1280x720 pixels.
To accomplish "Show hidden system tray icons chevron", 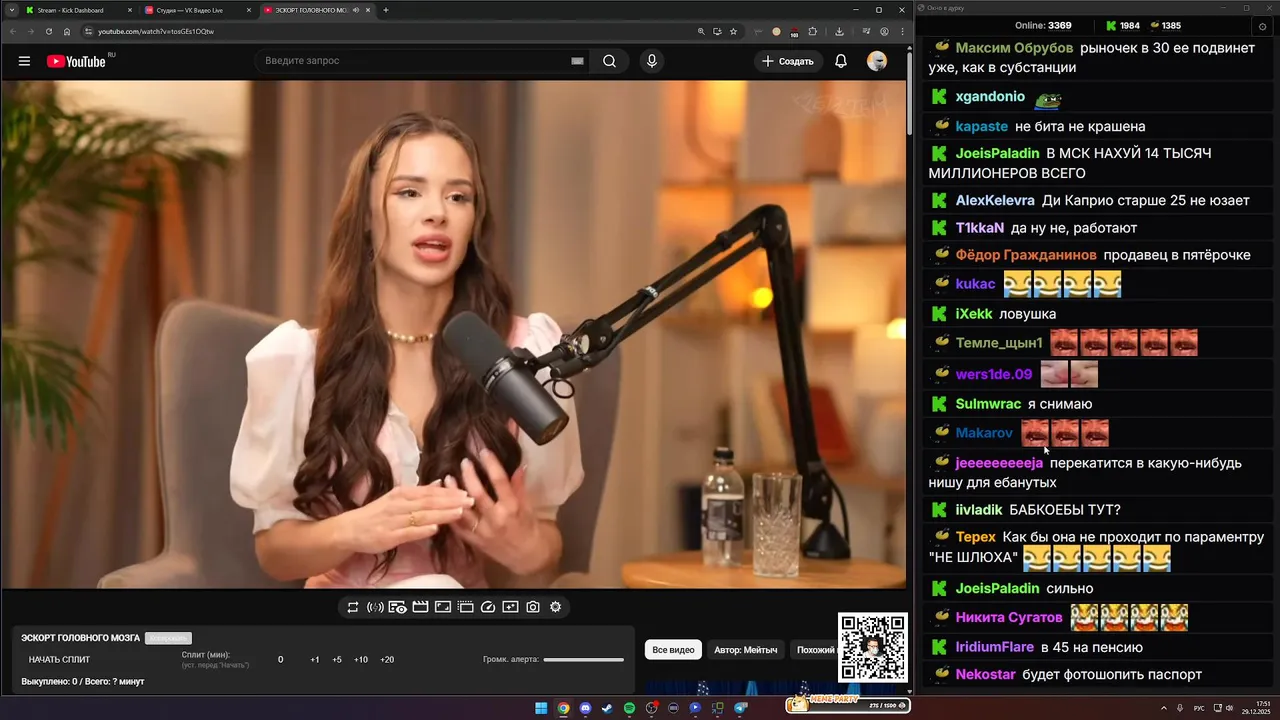I will (x=1165, y=708).
